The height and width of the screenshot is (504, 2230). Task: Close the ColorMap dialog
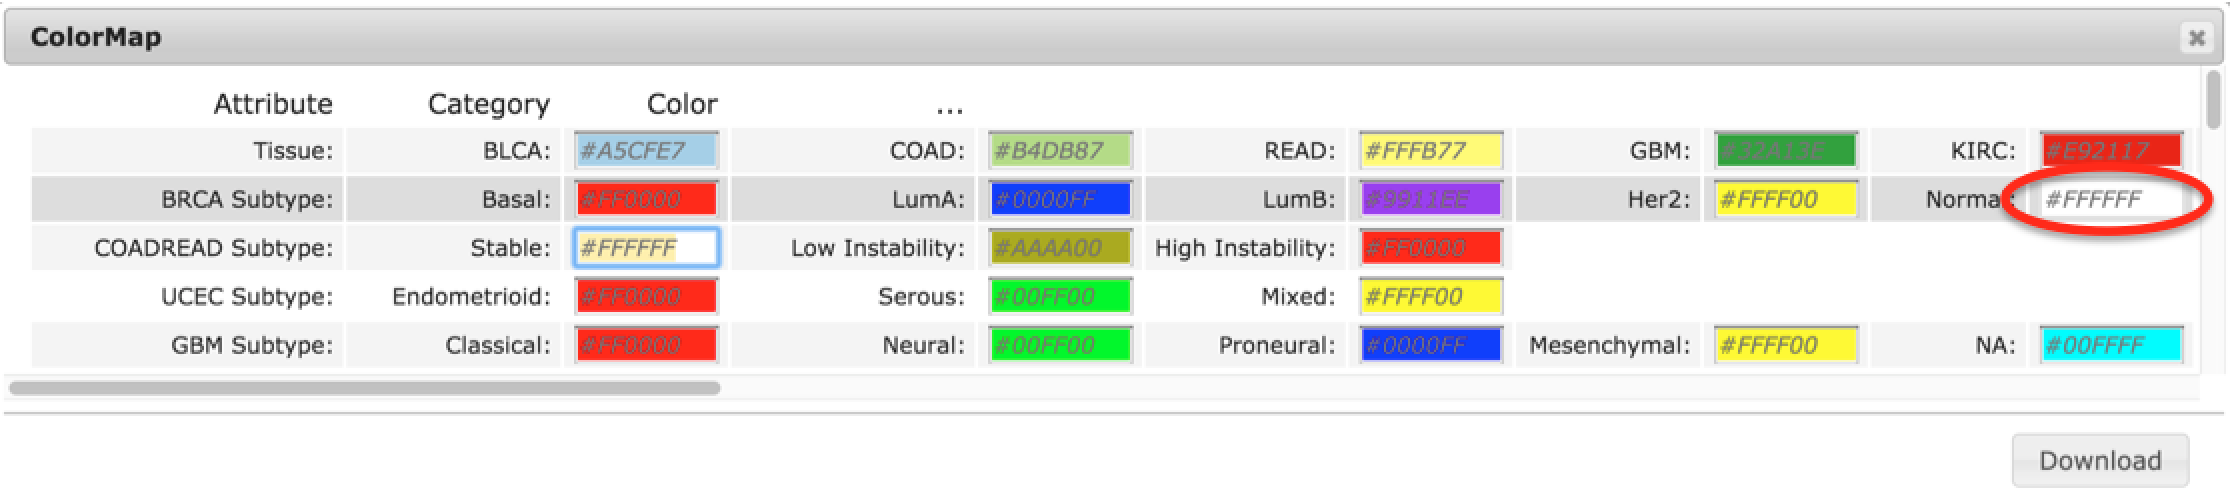pyautogui.click(x=2196, y=38)
